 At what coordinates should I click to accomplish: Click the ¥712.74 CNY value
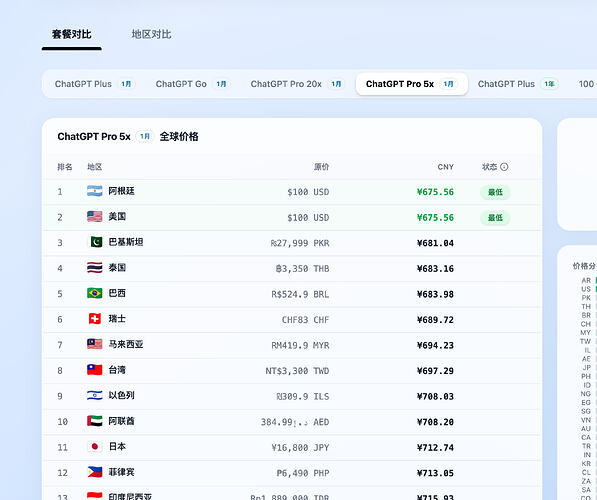pyautogui.click(x=435, y=447)
